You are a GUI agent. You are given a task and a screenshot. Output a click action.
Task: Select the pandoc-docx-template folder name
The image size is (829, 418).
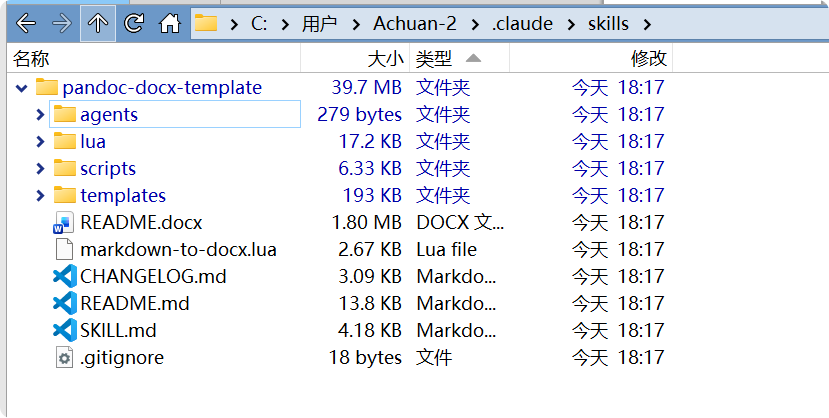[162, 87]
